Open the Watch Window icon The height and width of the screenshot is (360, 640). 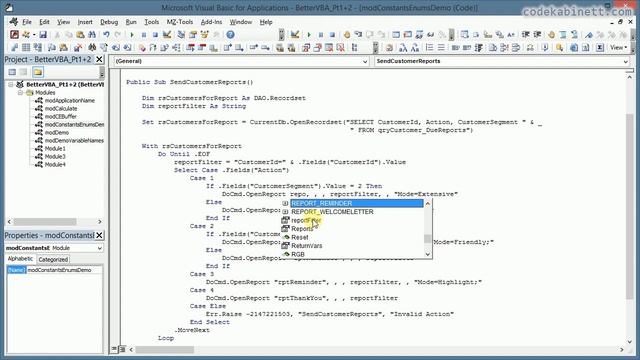tap(419, 35)
